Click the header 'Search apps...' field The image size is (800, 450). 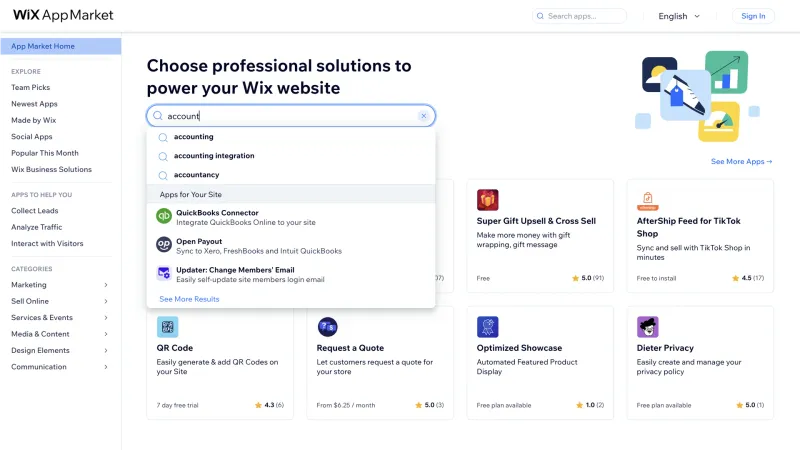tap(579, 16)
